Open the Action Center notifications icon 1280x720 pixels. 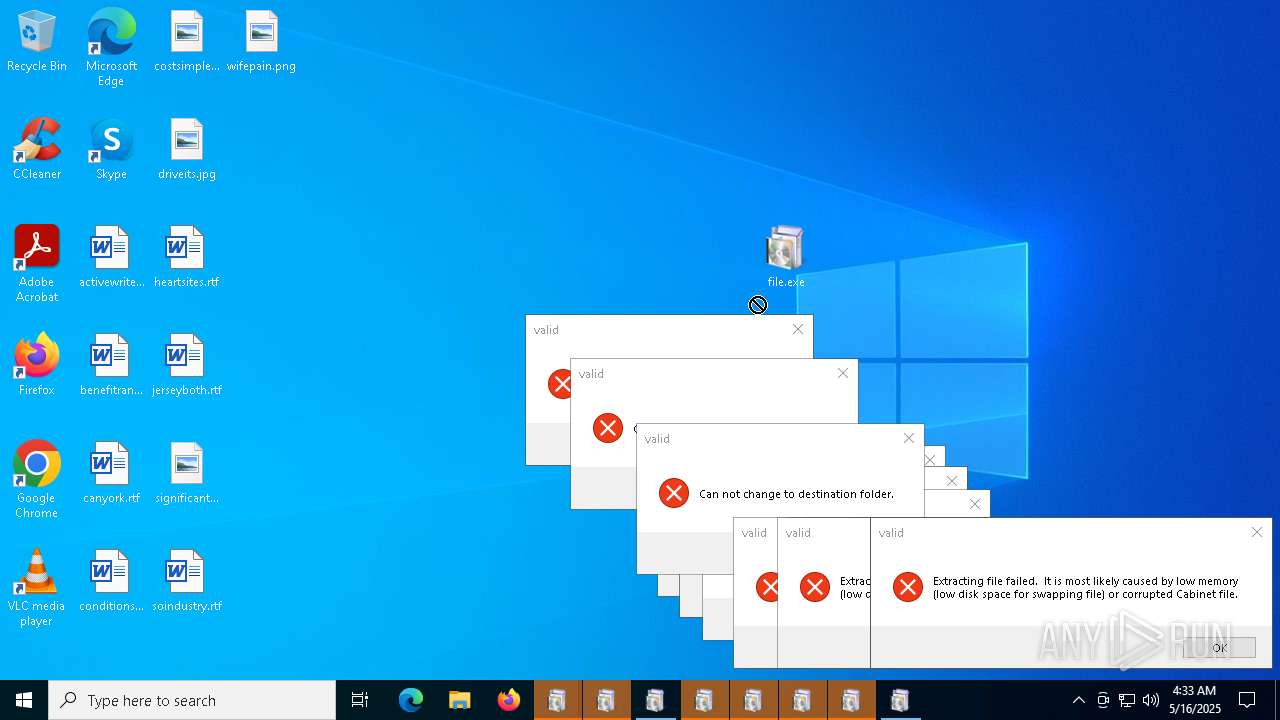coord(1248,700)
